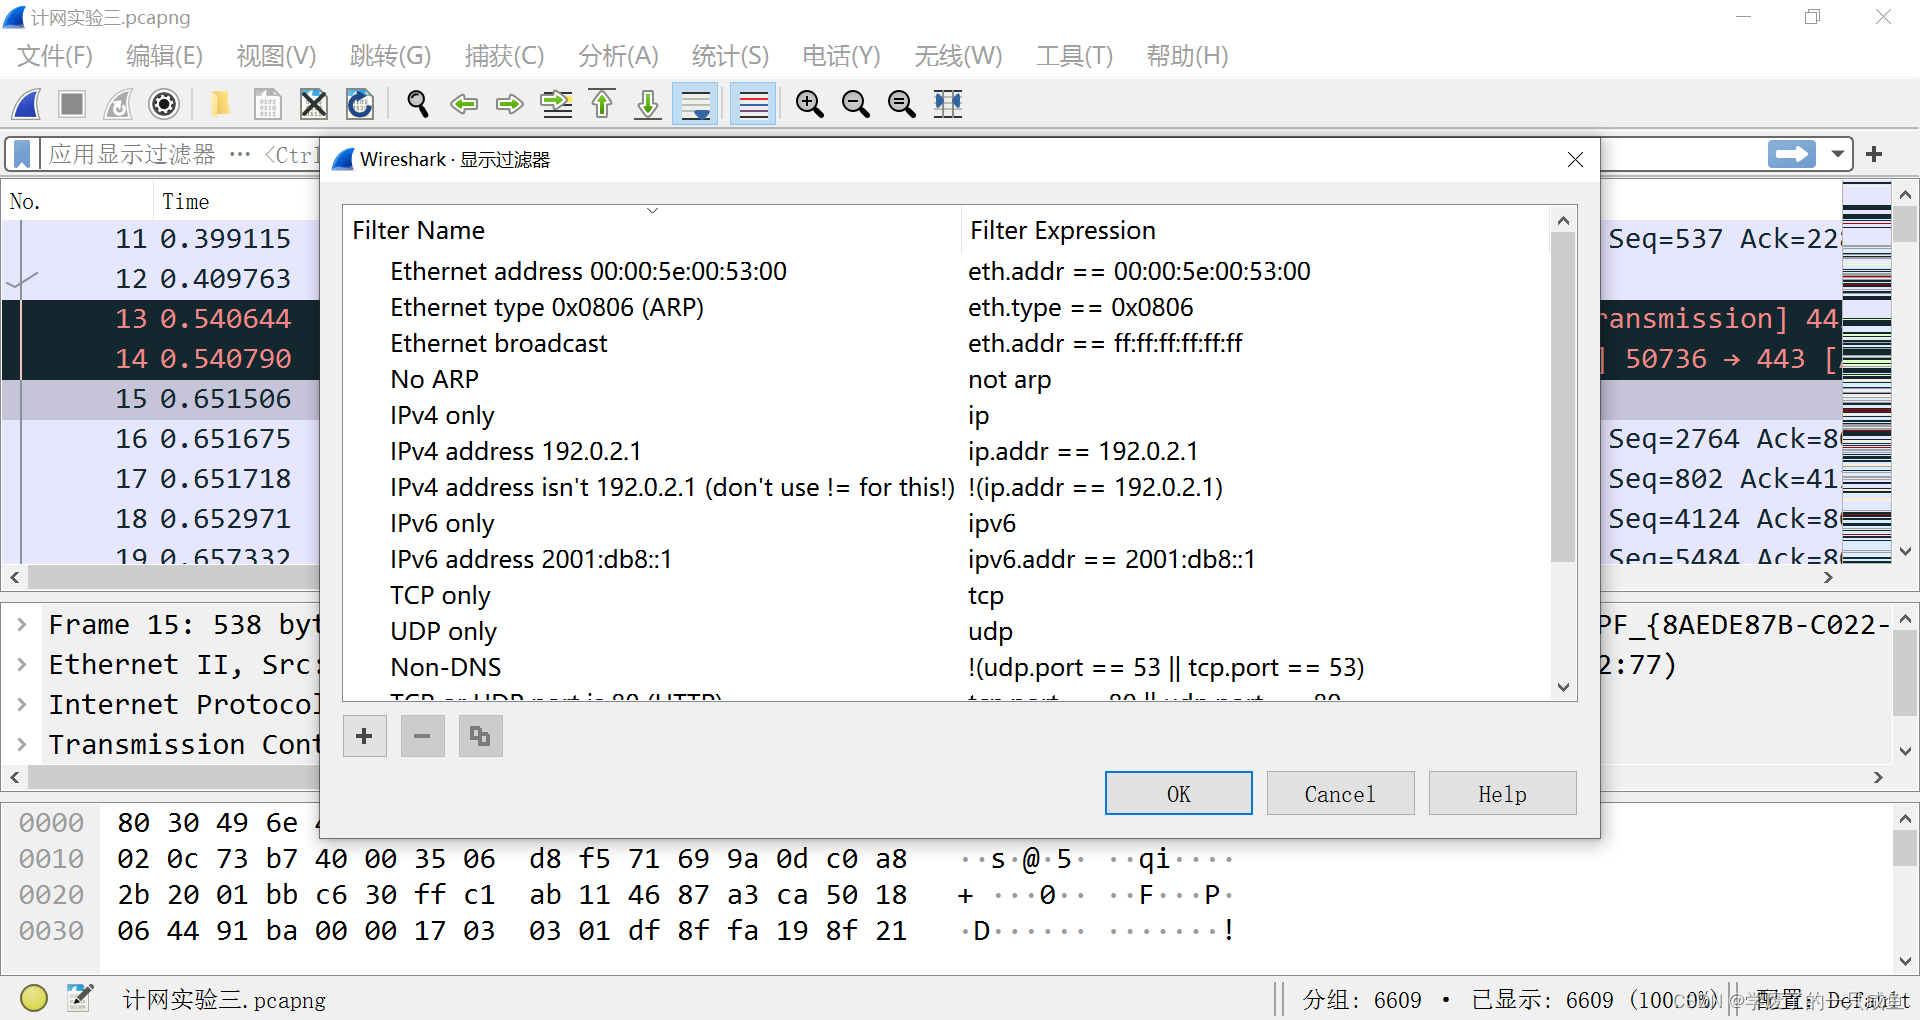
Task: Open capture options gear icon
Action: coord(164,104)
